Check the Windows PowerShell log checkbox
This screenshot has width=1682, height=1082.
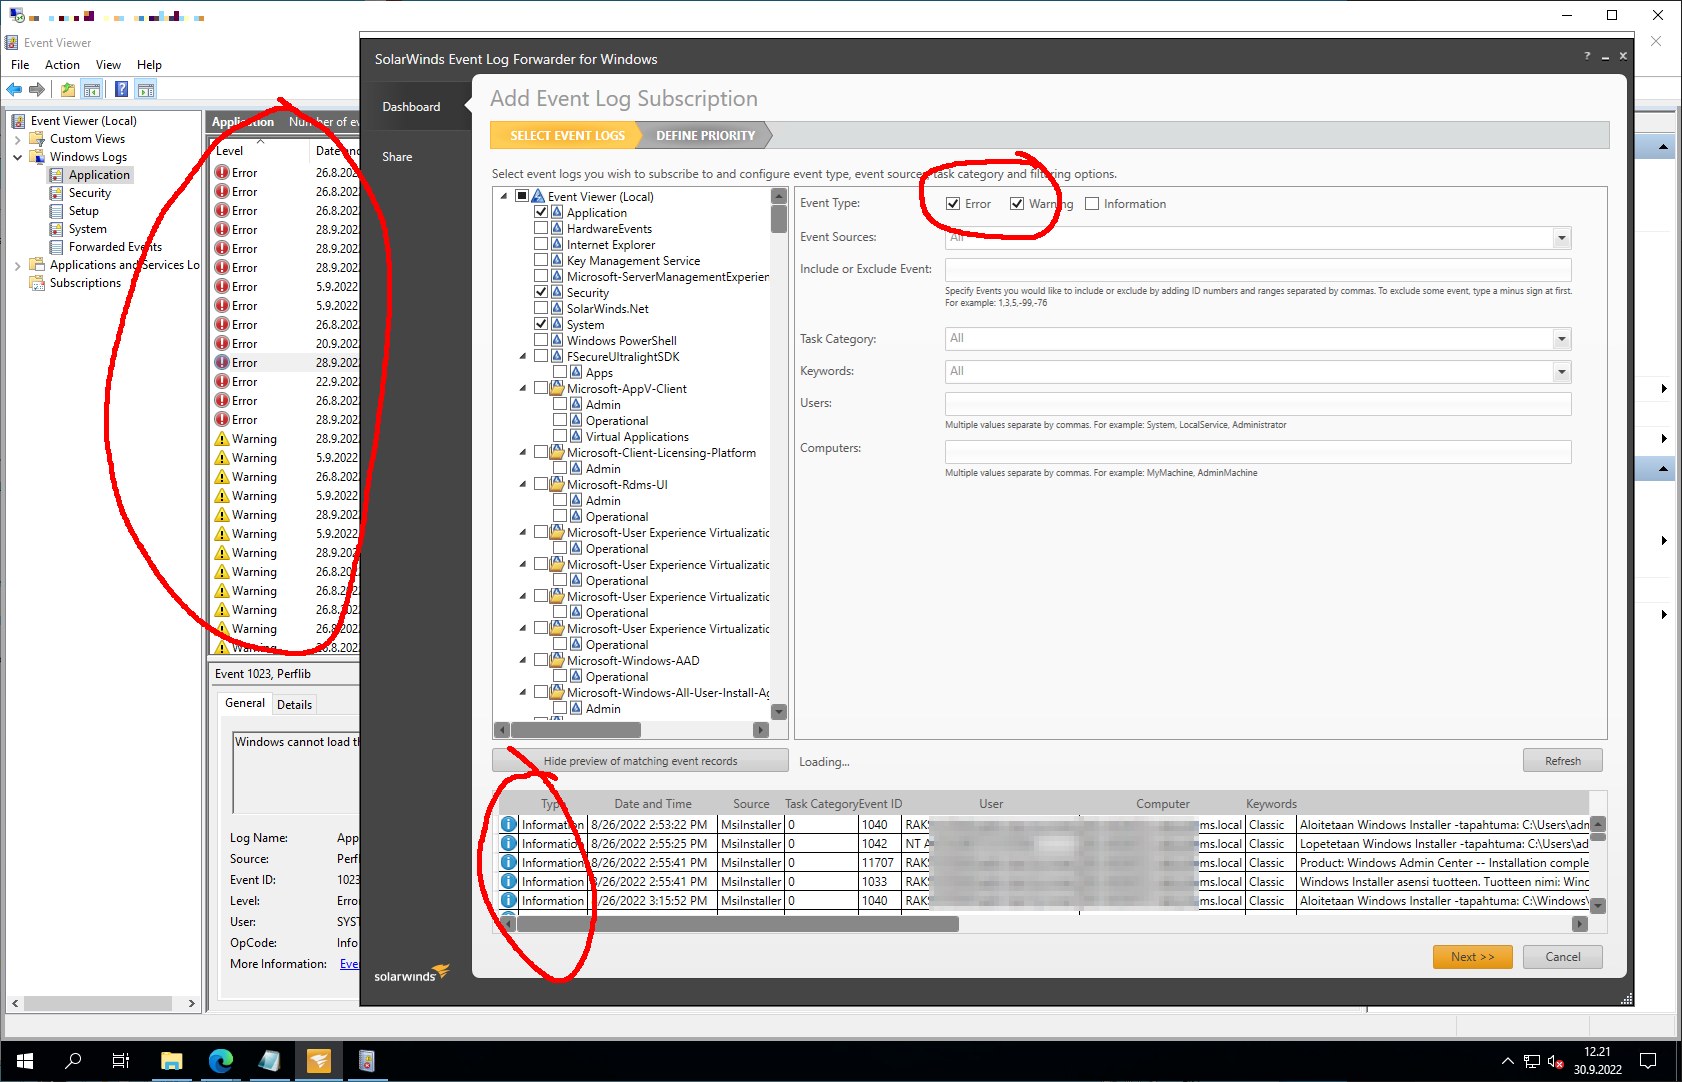pos(541,341)
